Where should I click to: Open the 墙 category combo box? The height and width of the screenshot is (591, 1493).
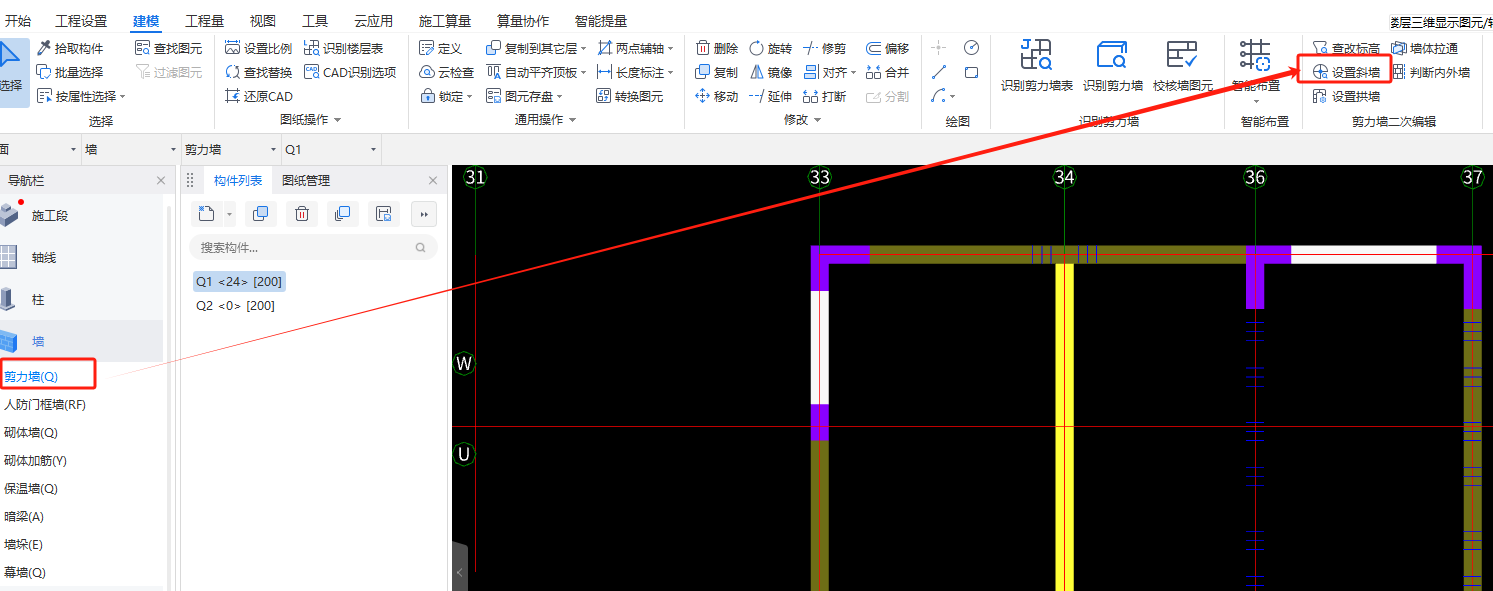click(x=130, y=149)
